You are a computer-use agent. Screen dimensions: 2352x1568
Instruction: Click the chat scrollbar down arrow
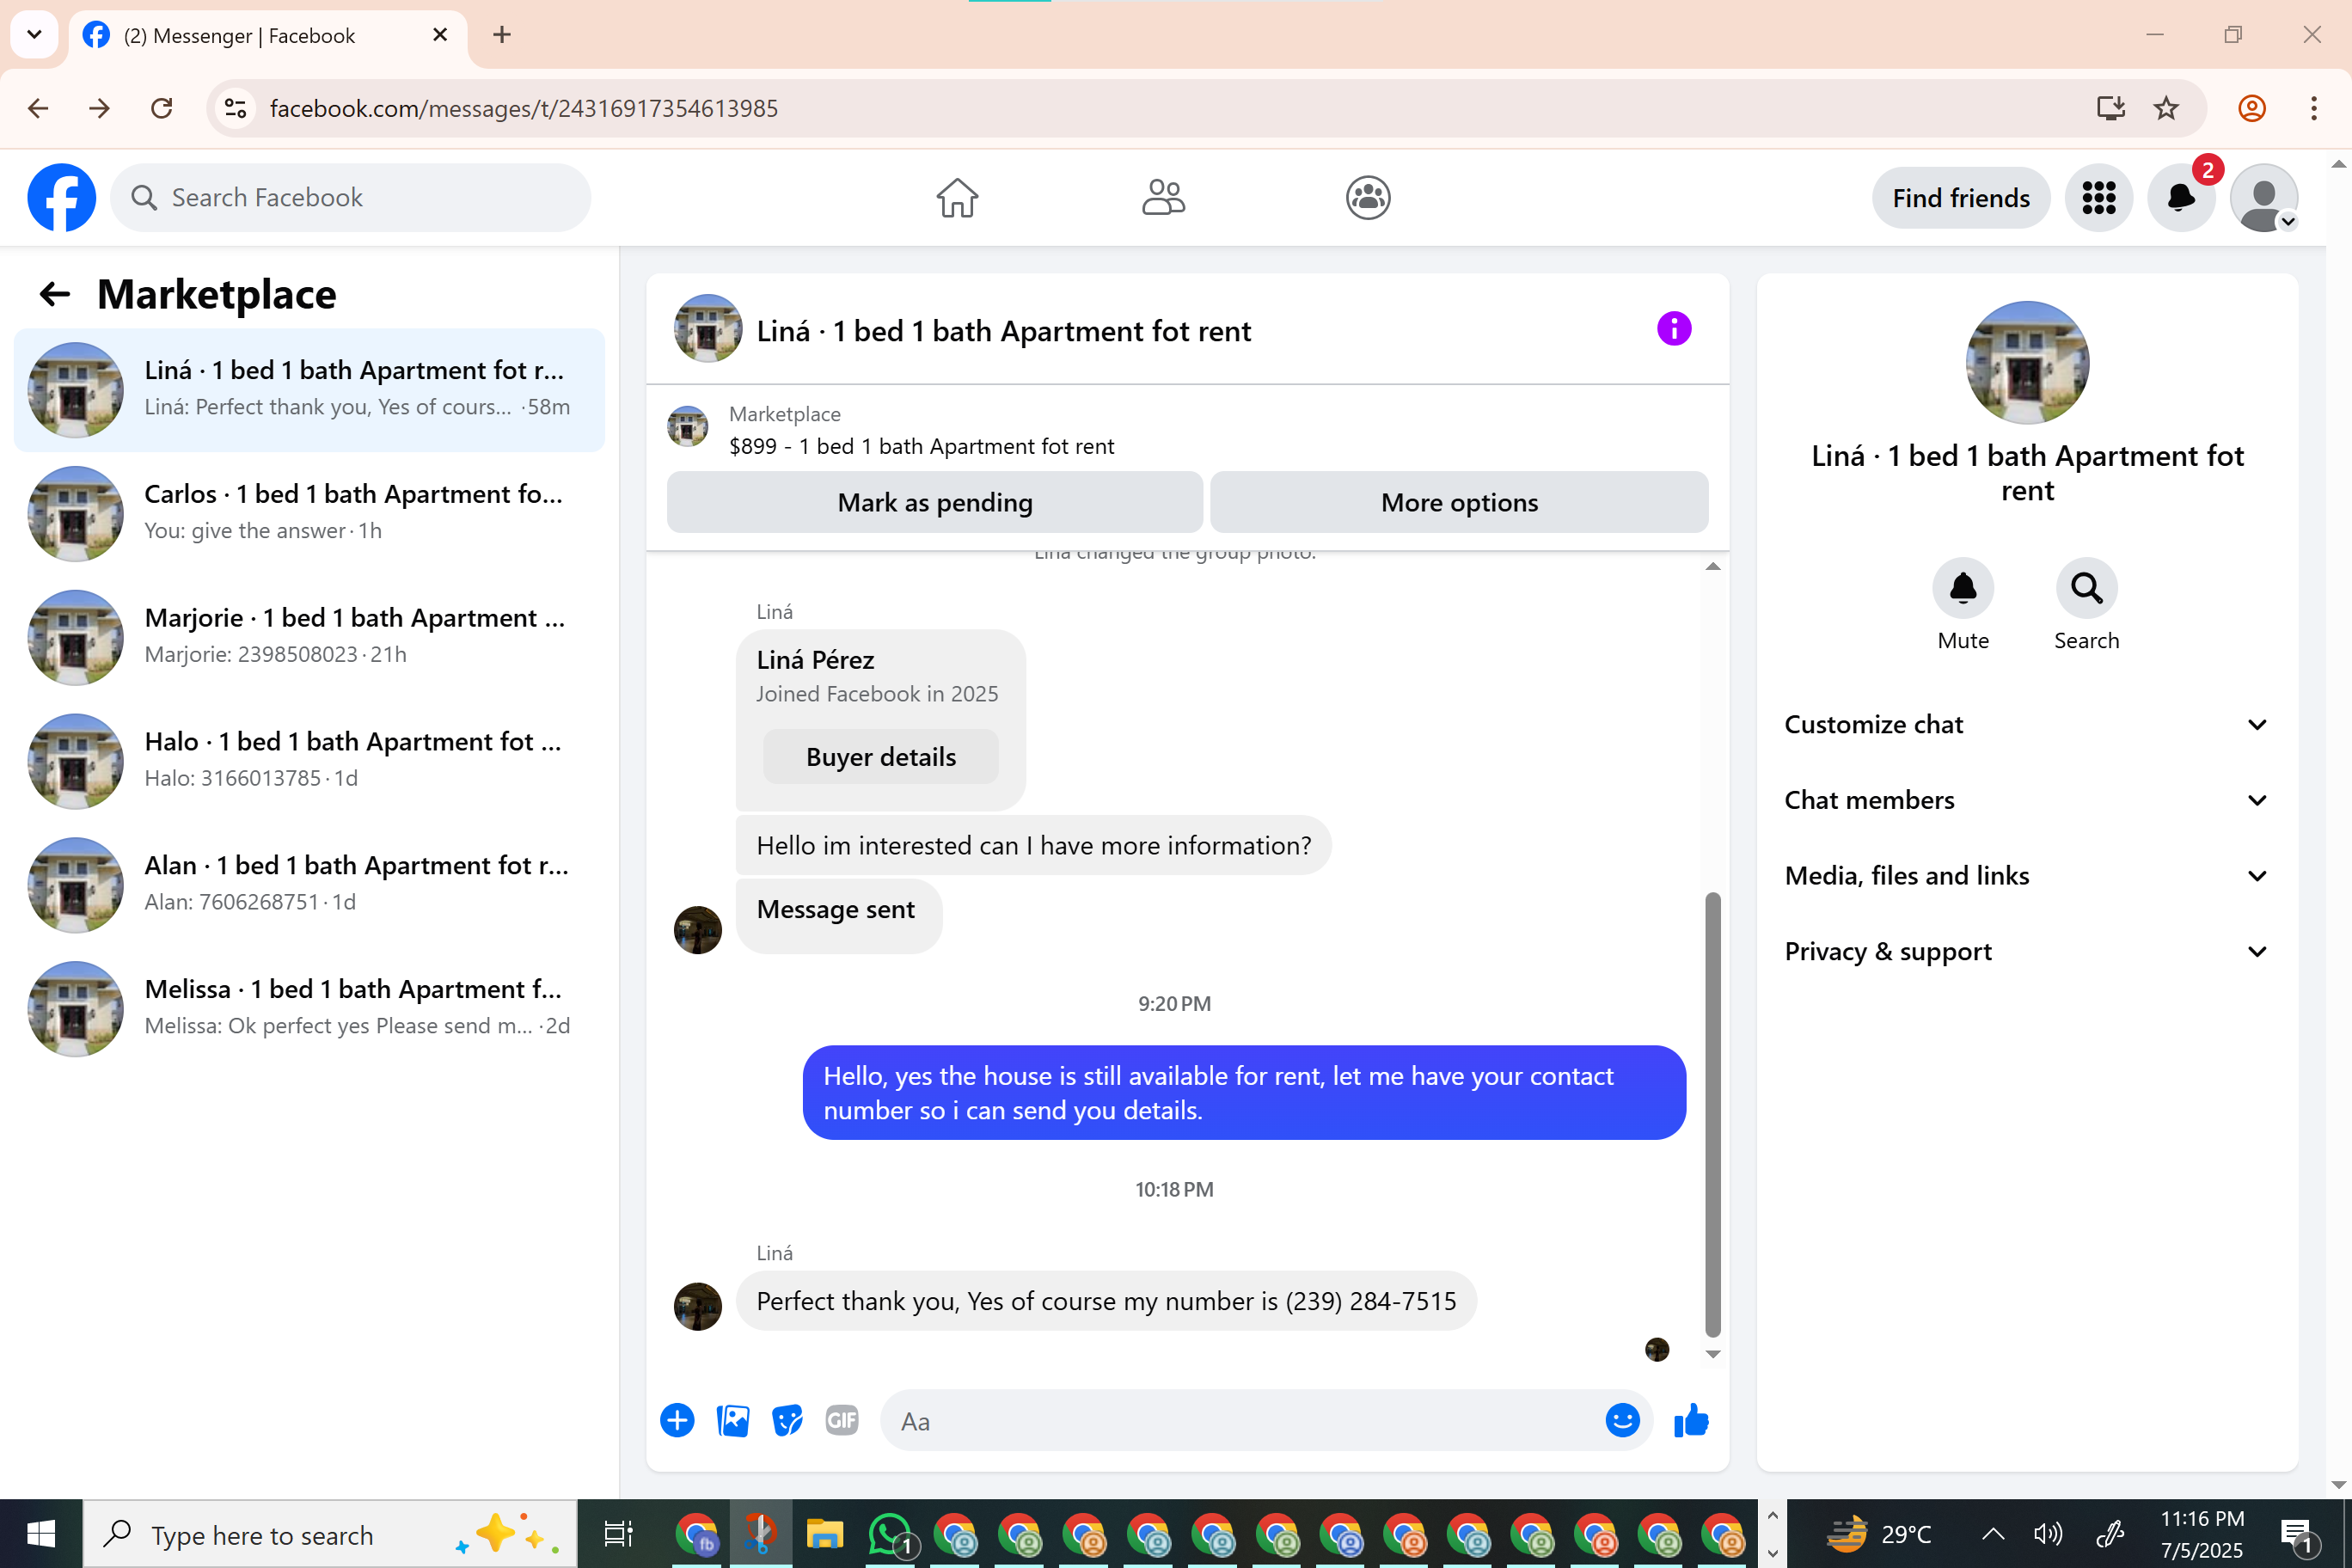pyautogui.click(x=1712, y=1354)
